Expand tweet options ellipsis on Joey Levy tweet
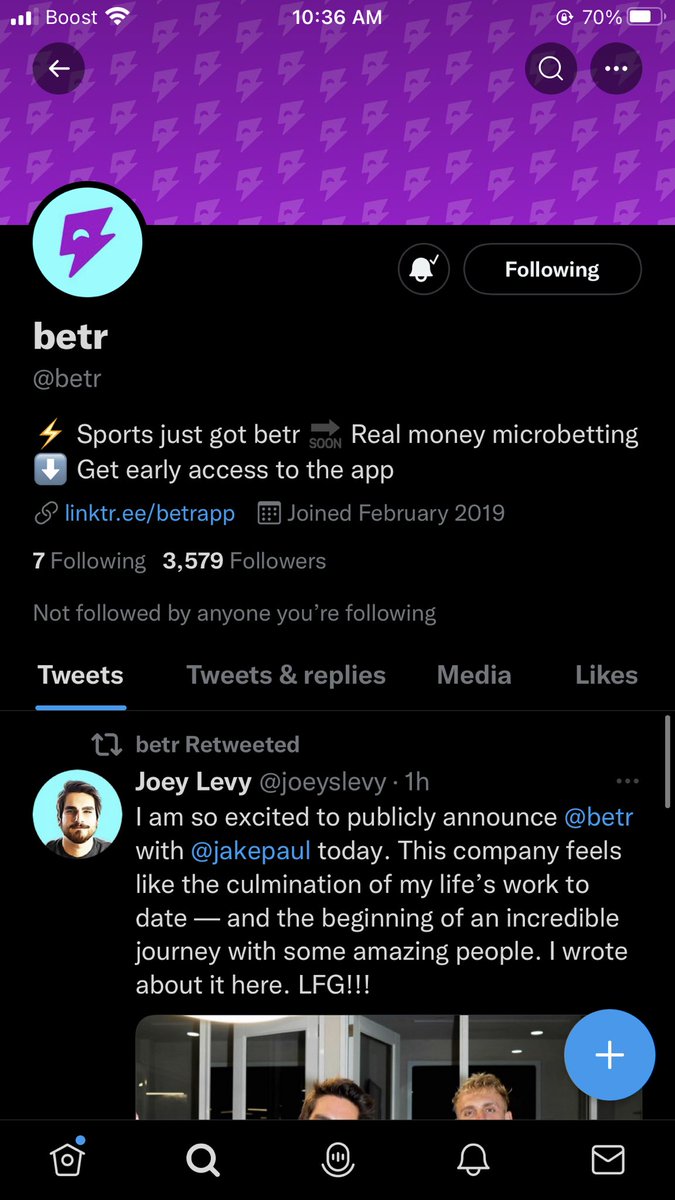 [628, 782]
